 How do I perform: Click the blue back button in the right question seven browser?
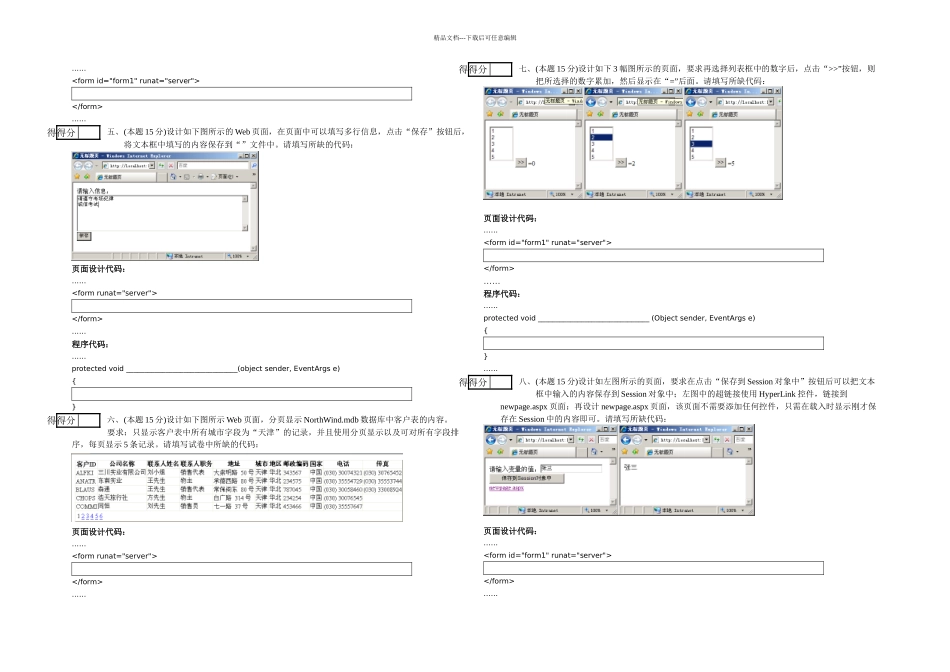tap(691, 102)
